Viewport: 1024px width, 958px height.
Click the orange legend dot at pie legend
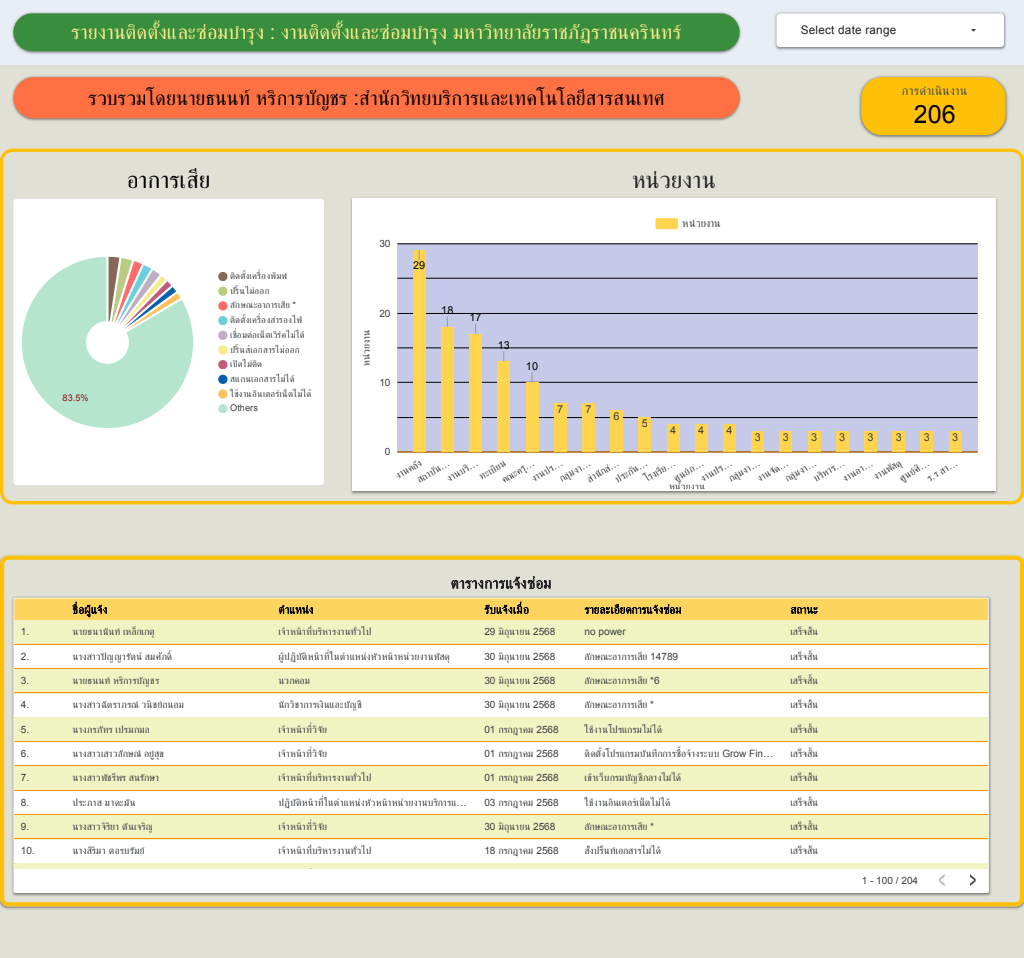pos(223,394)
